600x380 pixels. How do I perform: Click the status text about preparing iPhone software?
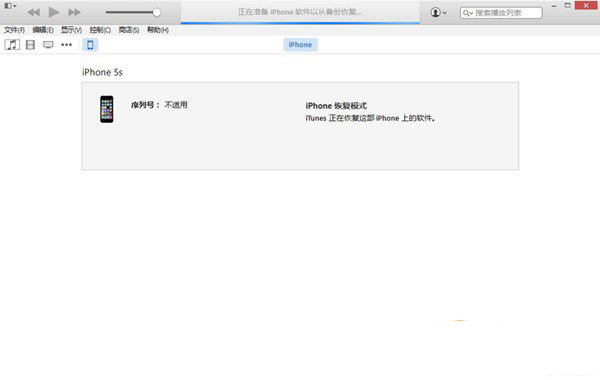[x=300, y=12]
